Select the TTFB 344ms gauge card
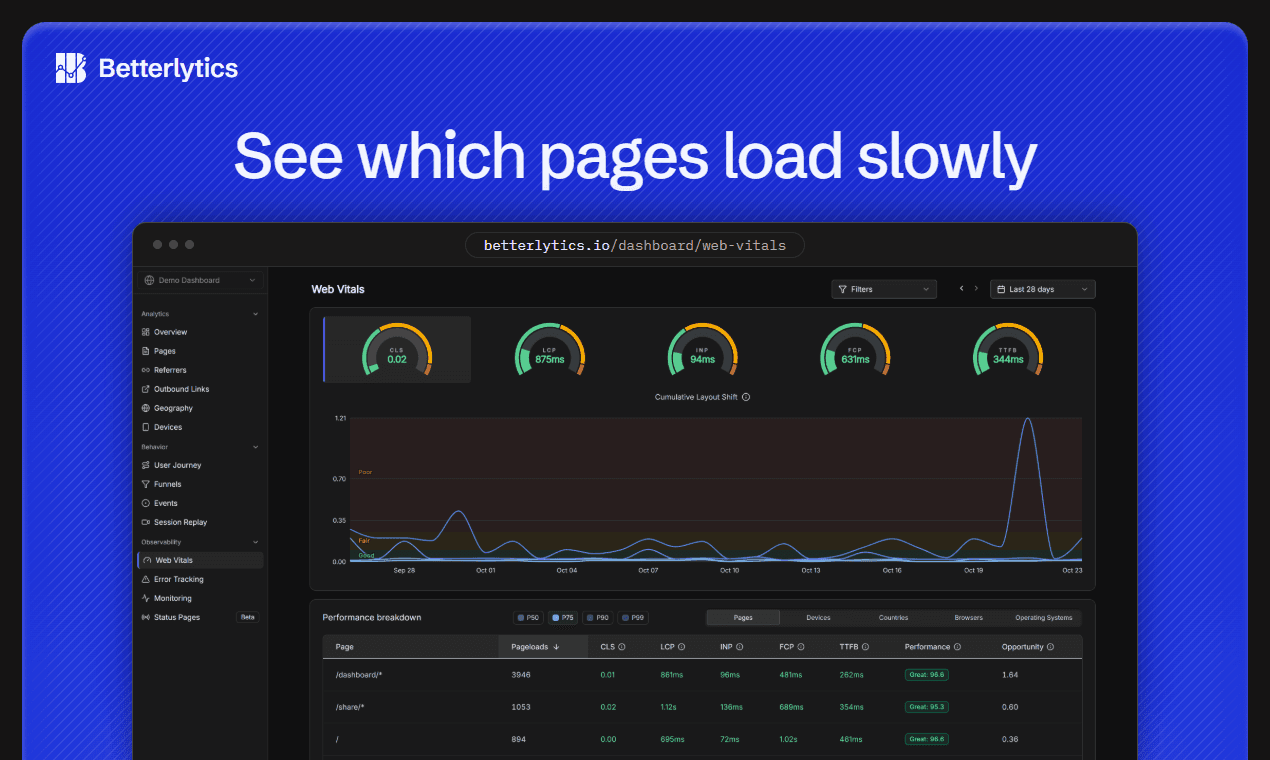 (1008, 350)
